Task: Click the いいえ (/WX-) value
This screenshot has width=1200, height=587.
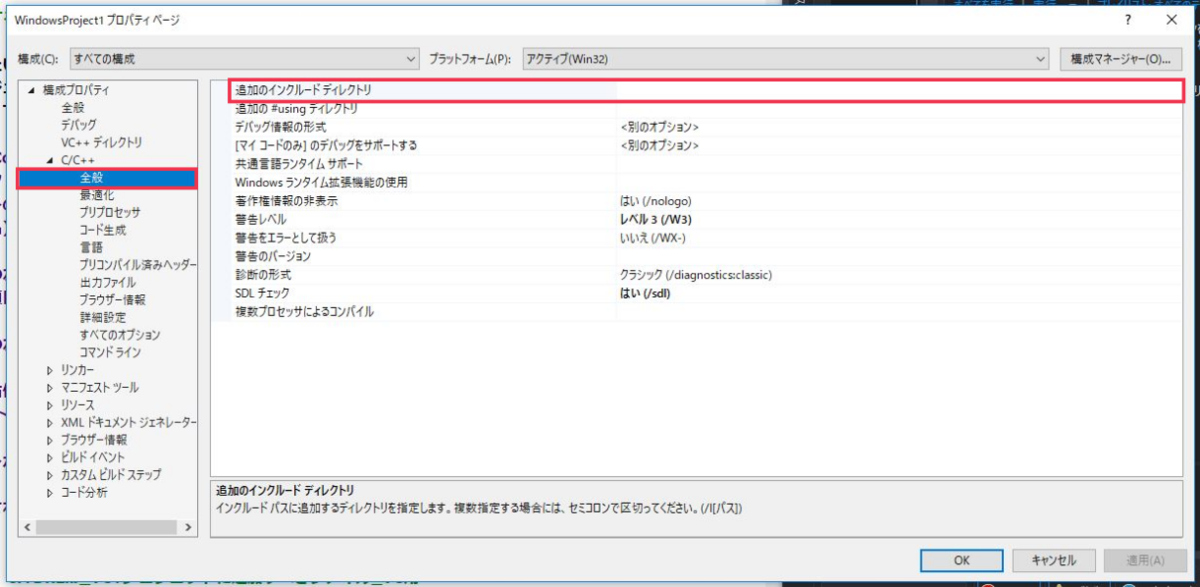Action: [x=653, y=238]
